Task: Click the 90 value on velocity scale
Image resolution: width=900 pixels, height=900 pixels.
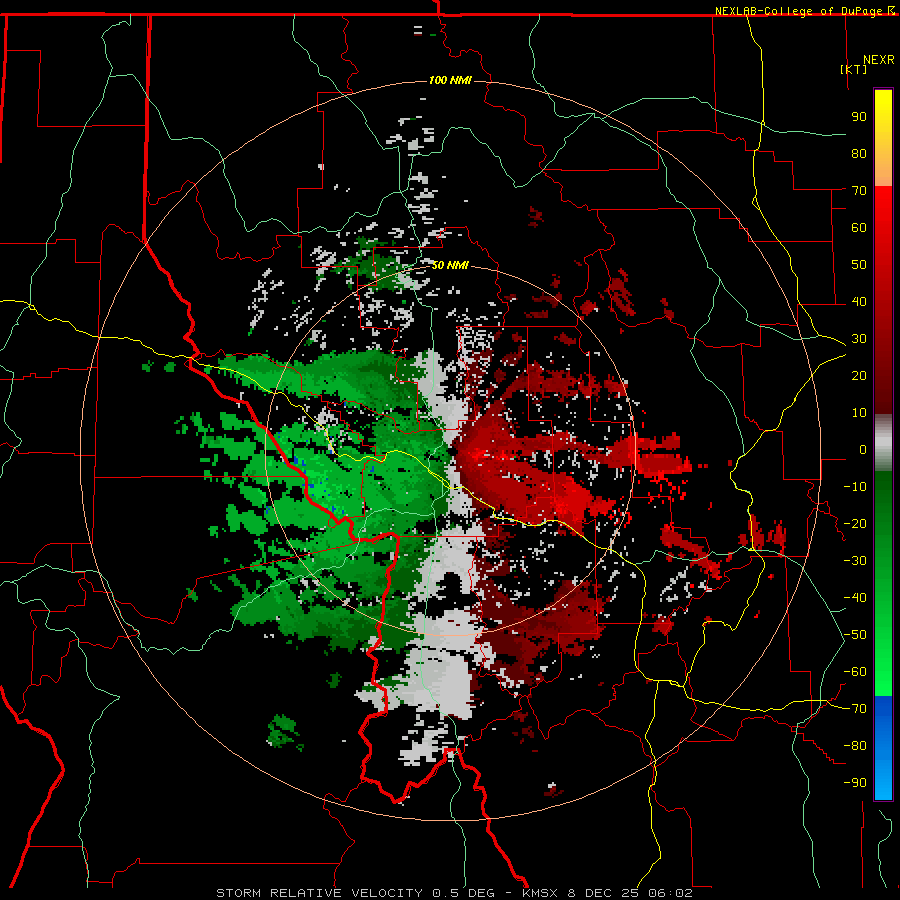Action: coord(859,117)
